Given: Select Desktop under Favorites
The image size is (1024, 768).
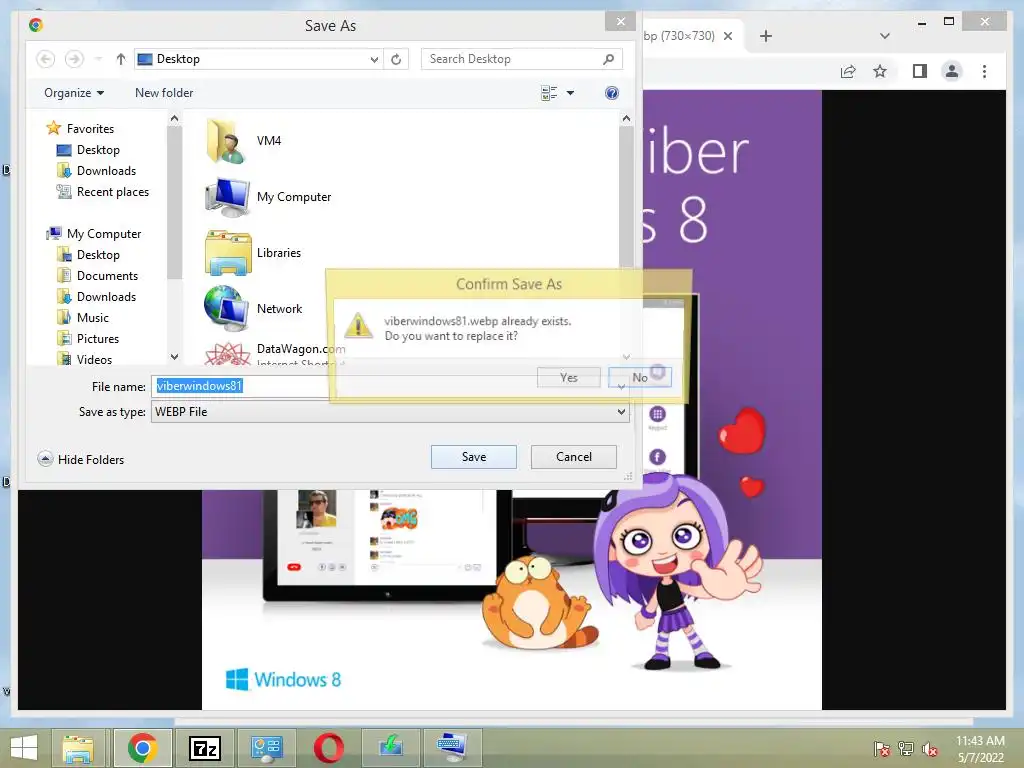Looking at the screenshot, I should (88, 150).
